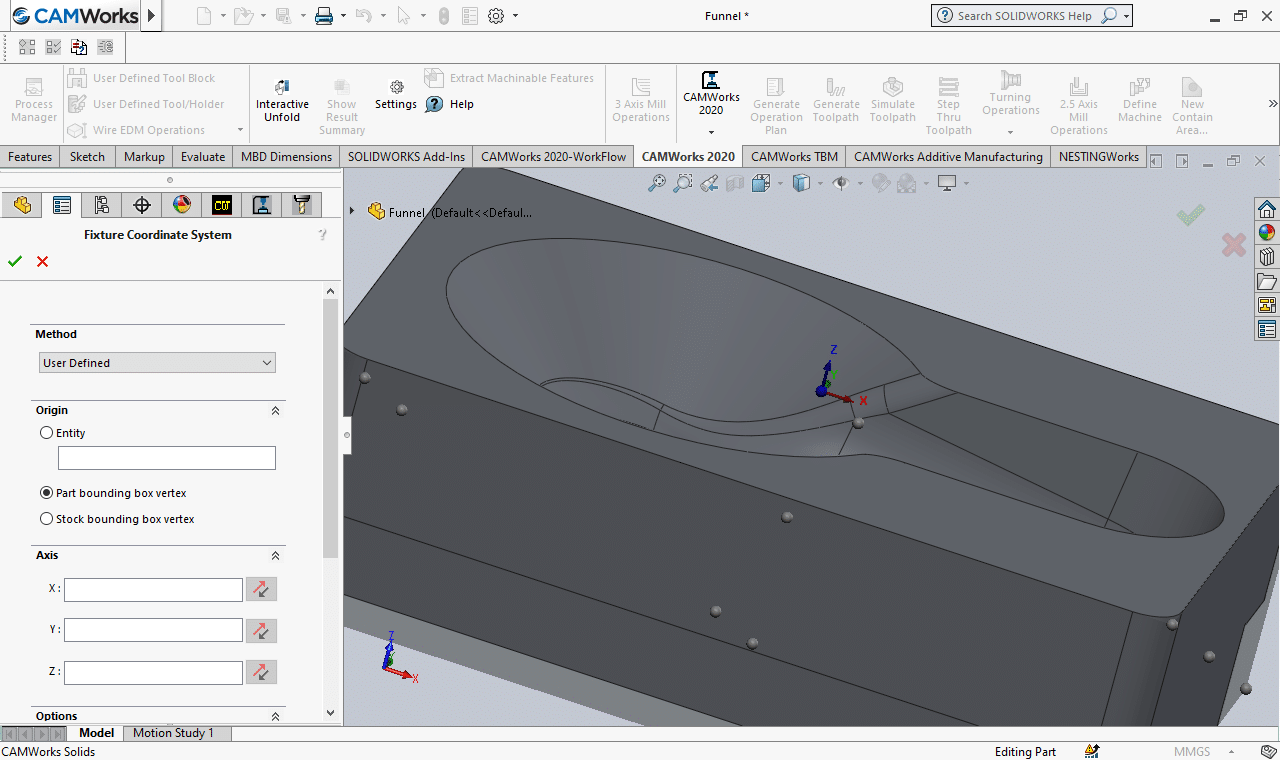
Task: Click the Print icon in title bar
Action: 323,15
